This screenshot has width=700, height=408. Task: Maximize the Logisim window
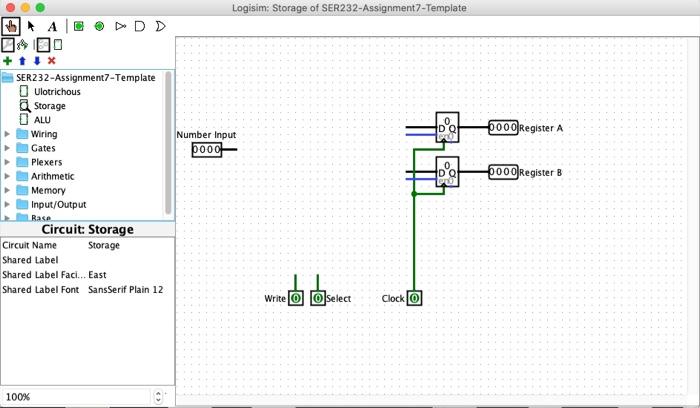click(x=40, y=8)
